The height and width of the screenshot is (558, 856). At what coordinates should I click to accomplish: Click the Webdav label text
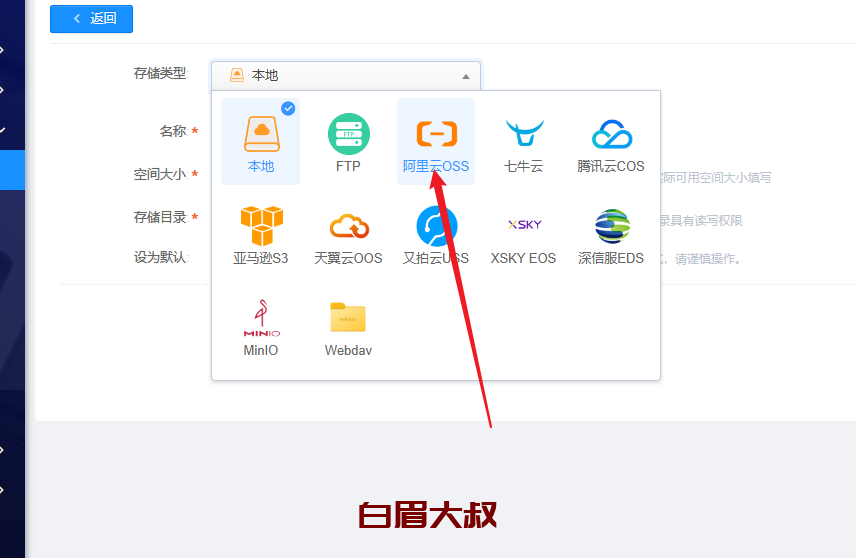point(348,351)
